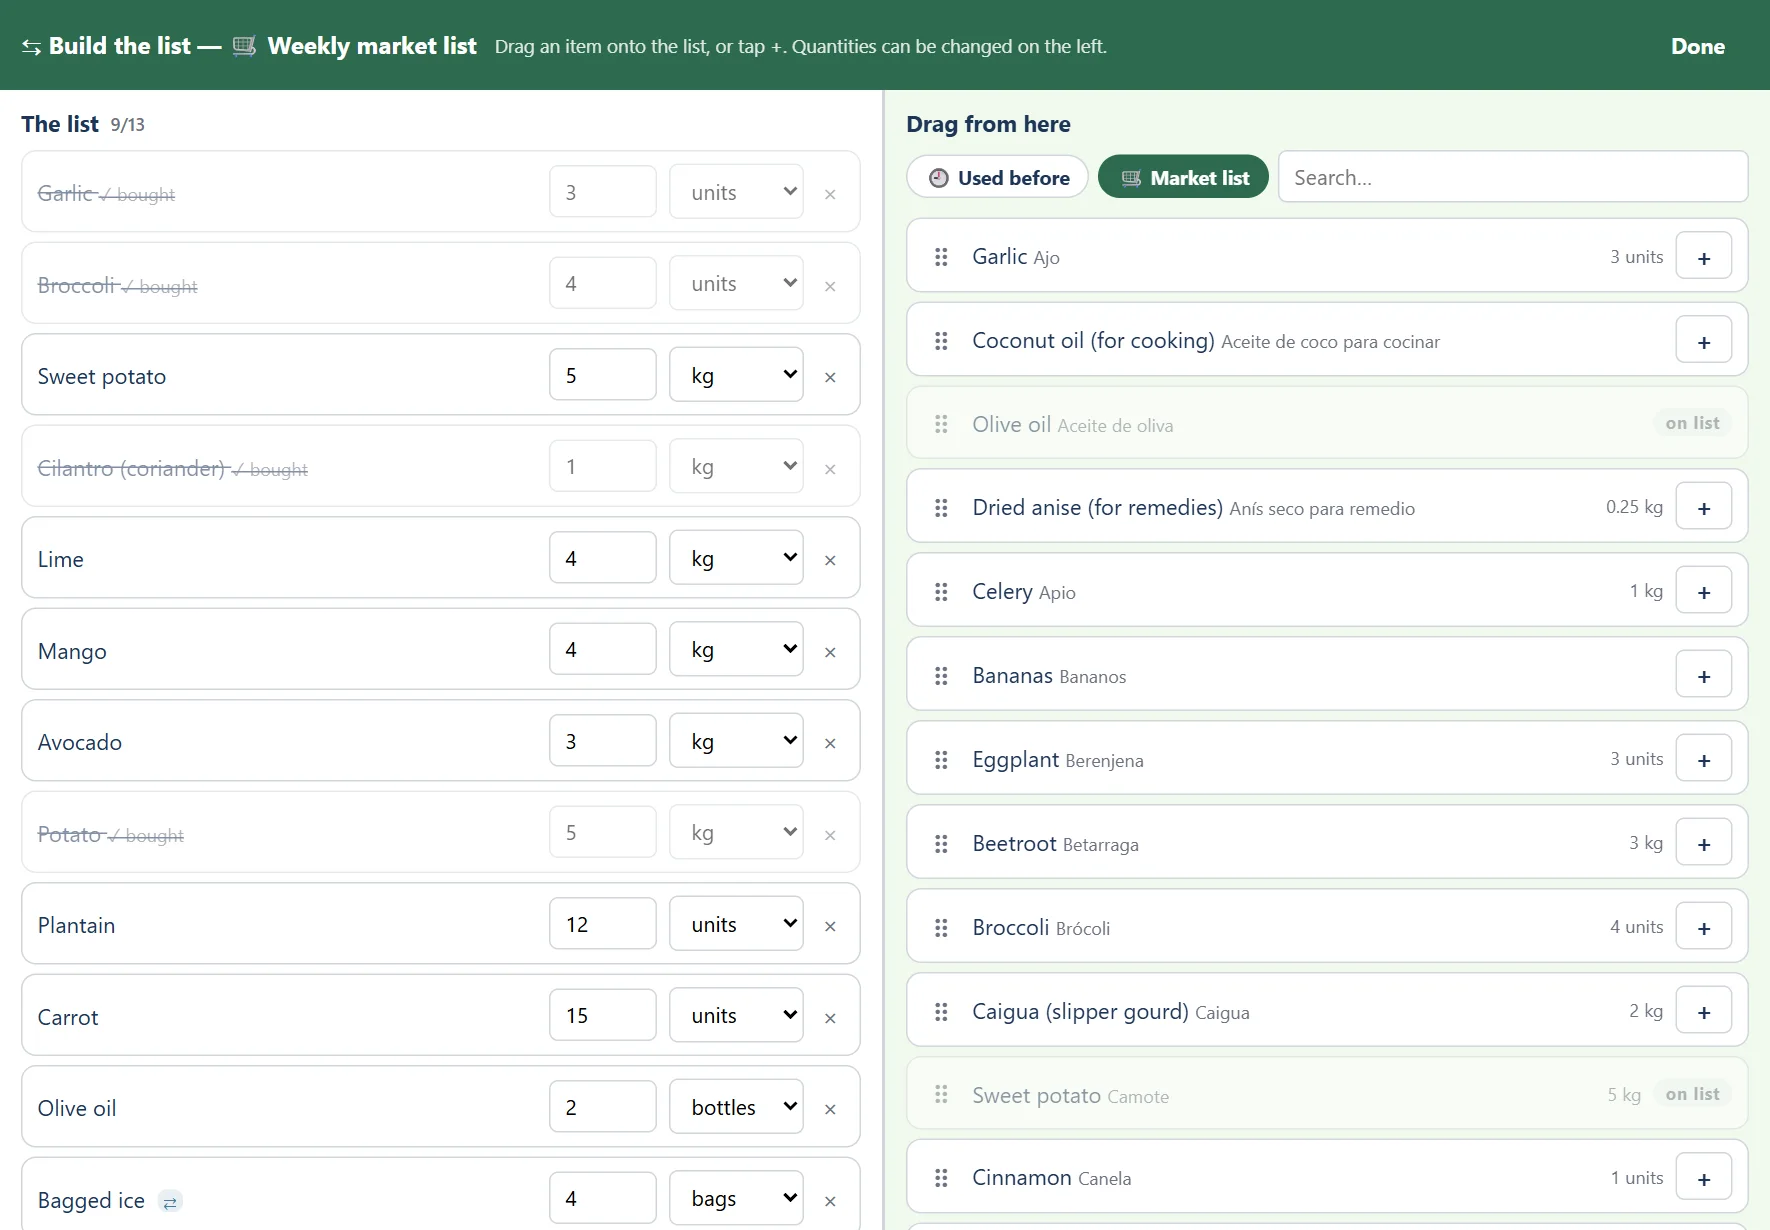Open the unit dropdown for Avocado
Viewport: 1770px width, 1230px height.
point(736,741)
